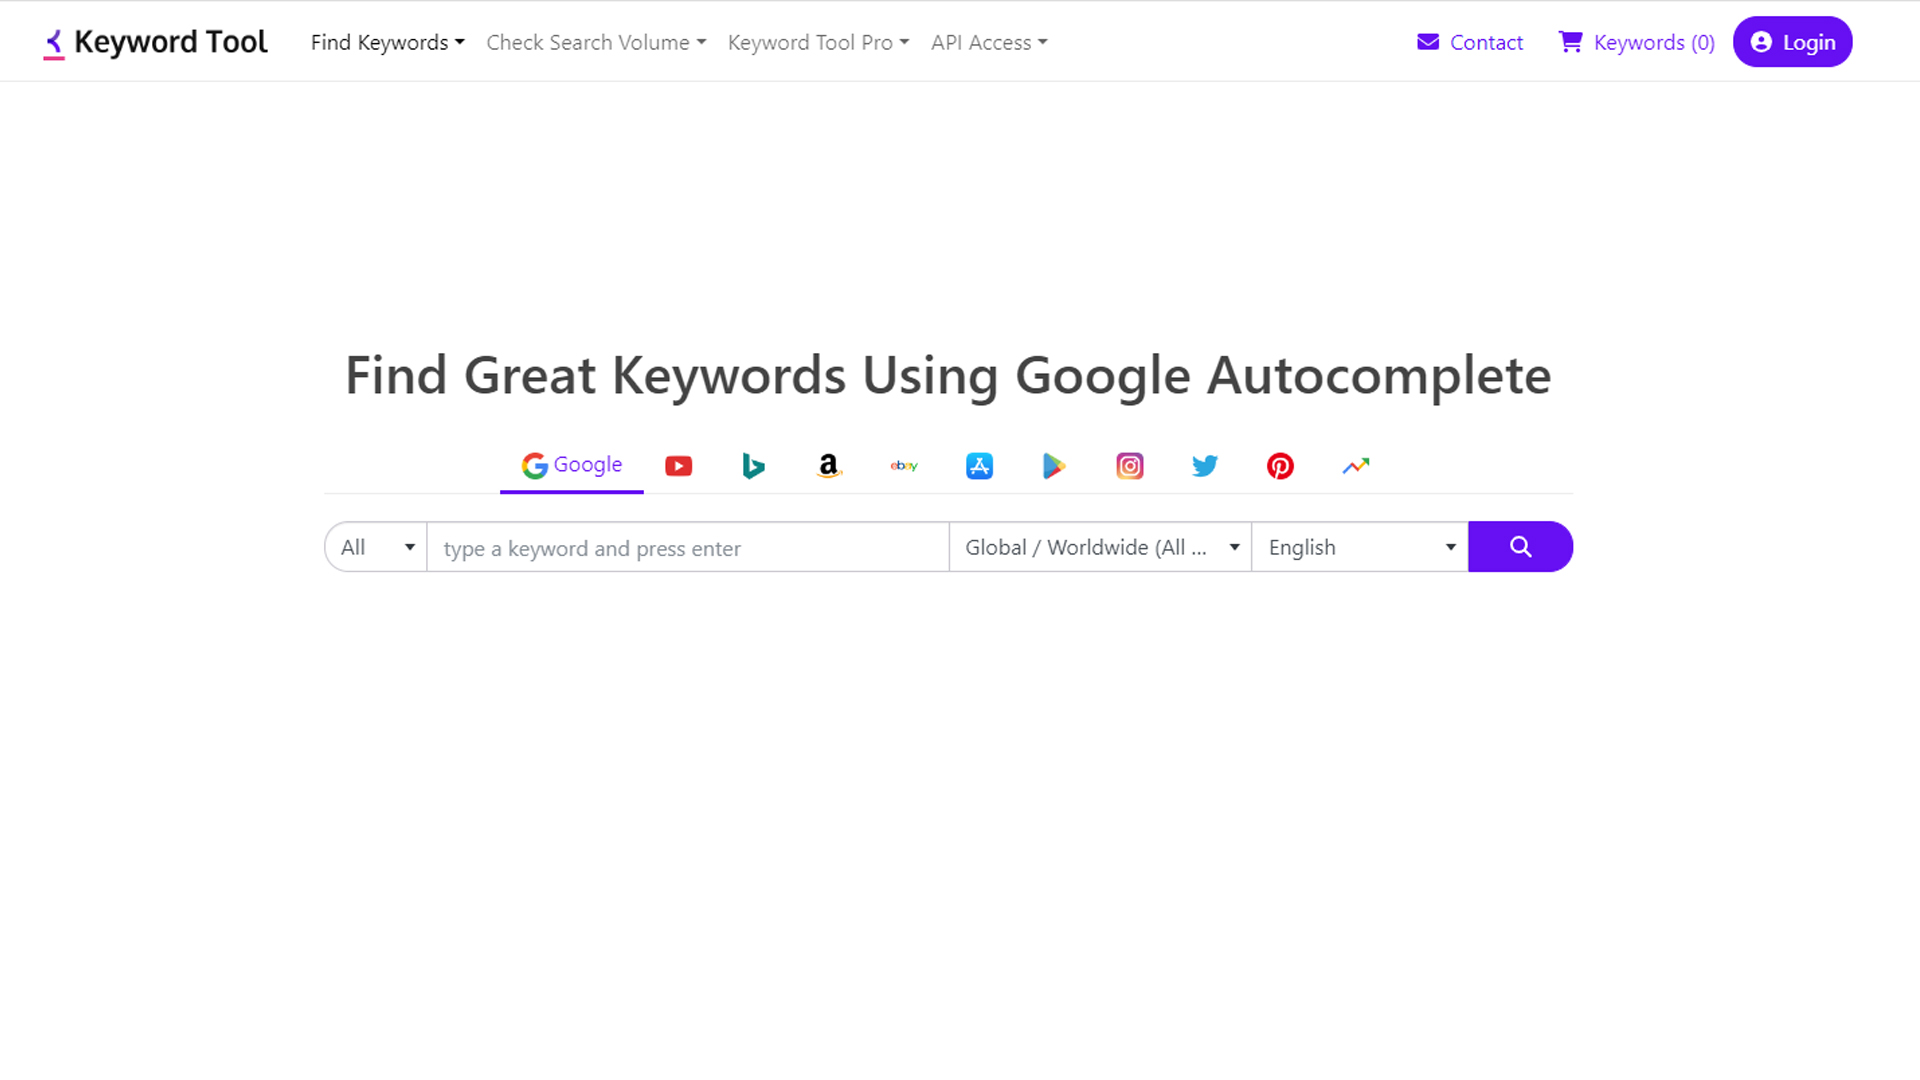Select the App Store keyword source
Screen dimensions: 1920x1080
pyautogui.click(x=979, y=465)
